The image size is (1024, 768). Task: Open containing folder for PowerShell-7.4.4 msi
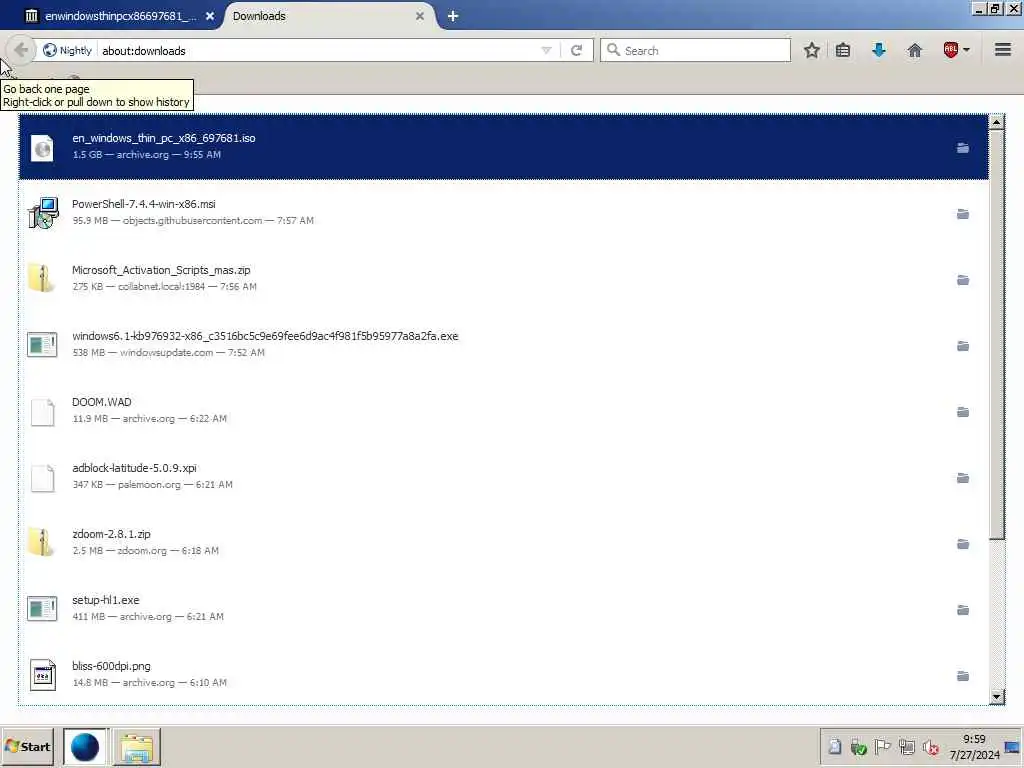point(963,214)
